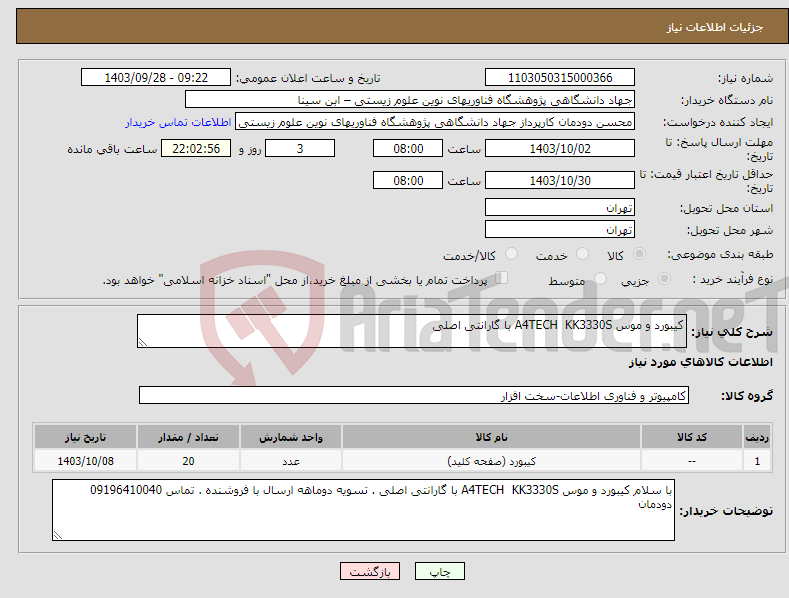Click the need number field 1103050315000366
Viewport: 789px width, 598px height.
coord(560,78)
